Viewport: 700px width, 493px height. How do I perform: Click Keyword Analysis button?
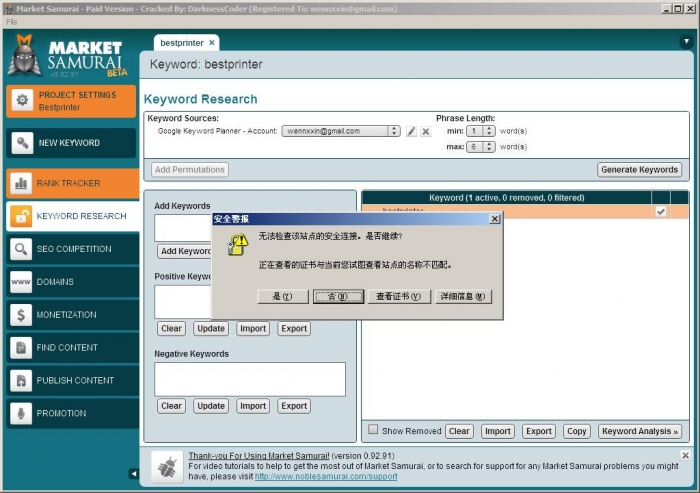pos(640,431)
